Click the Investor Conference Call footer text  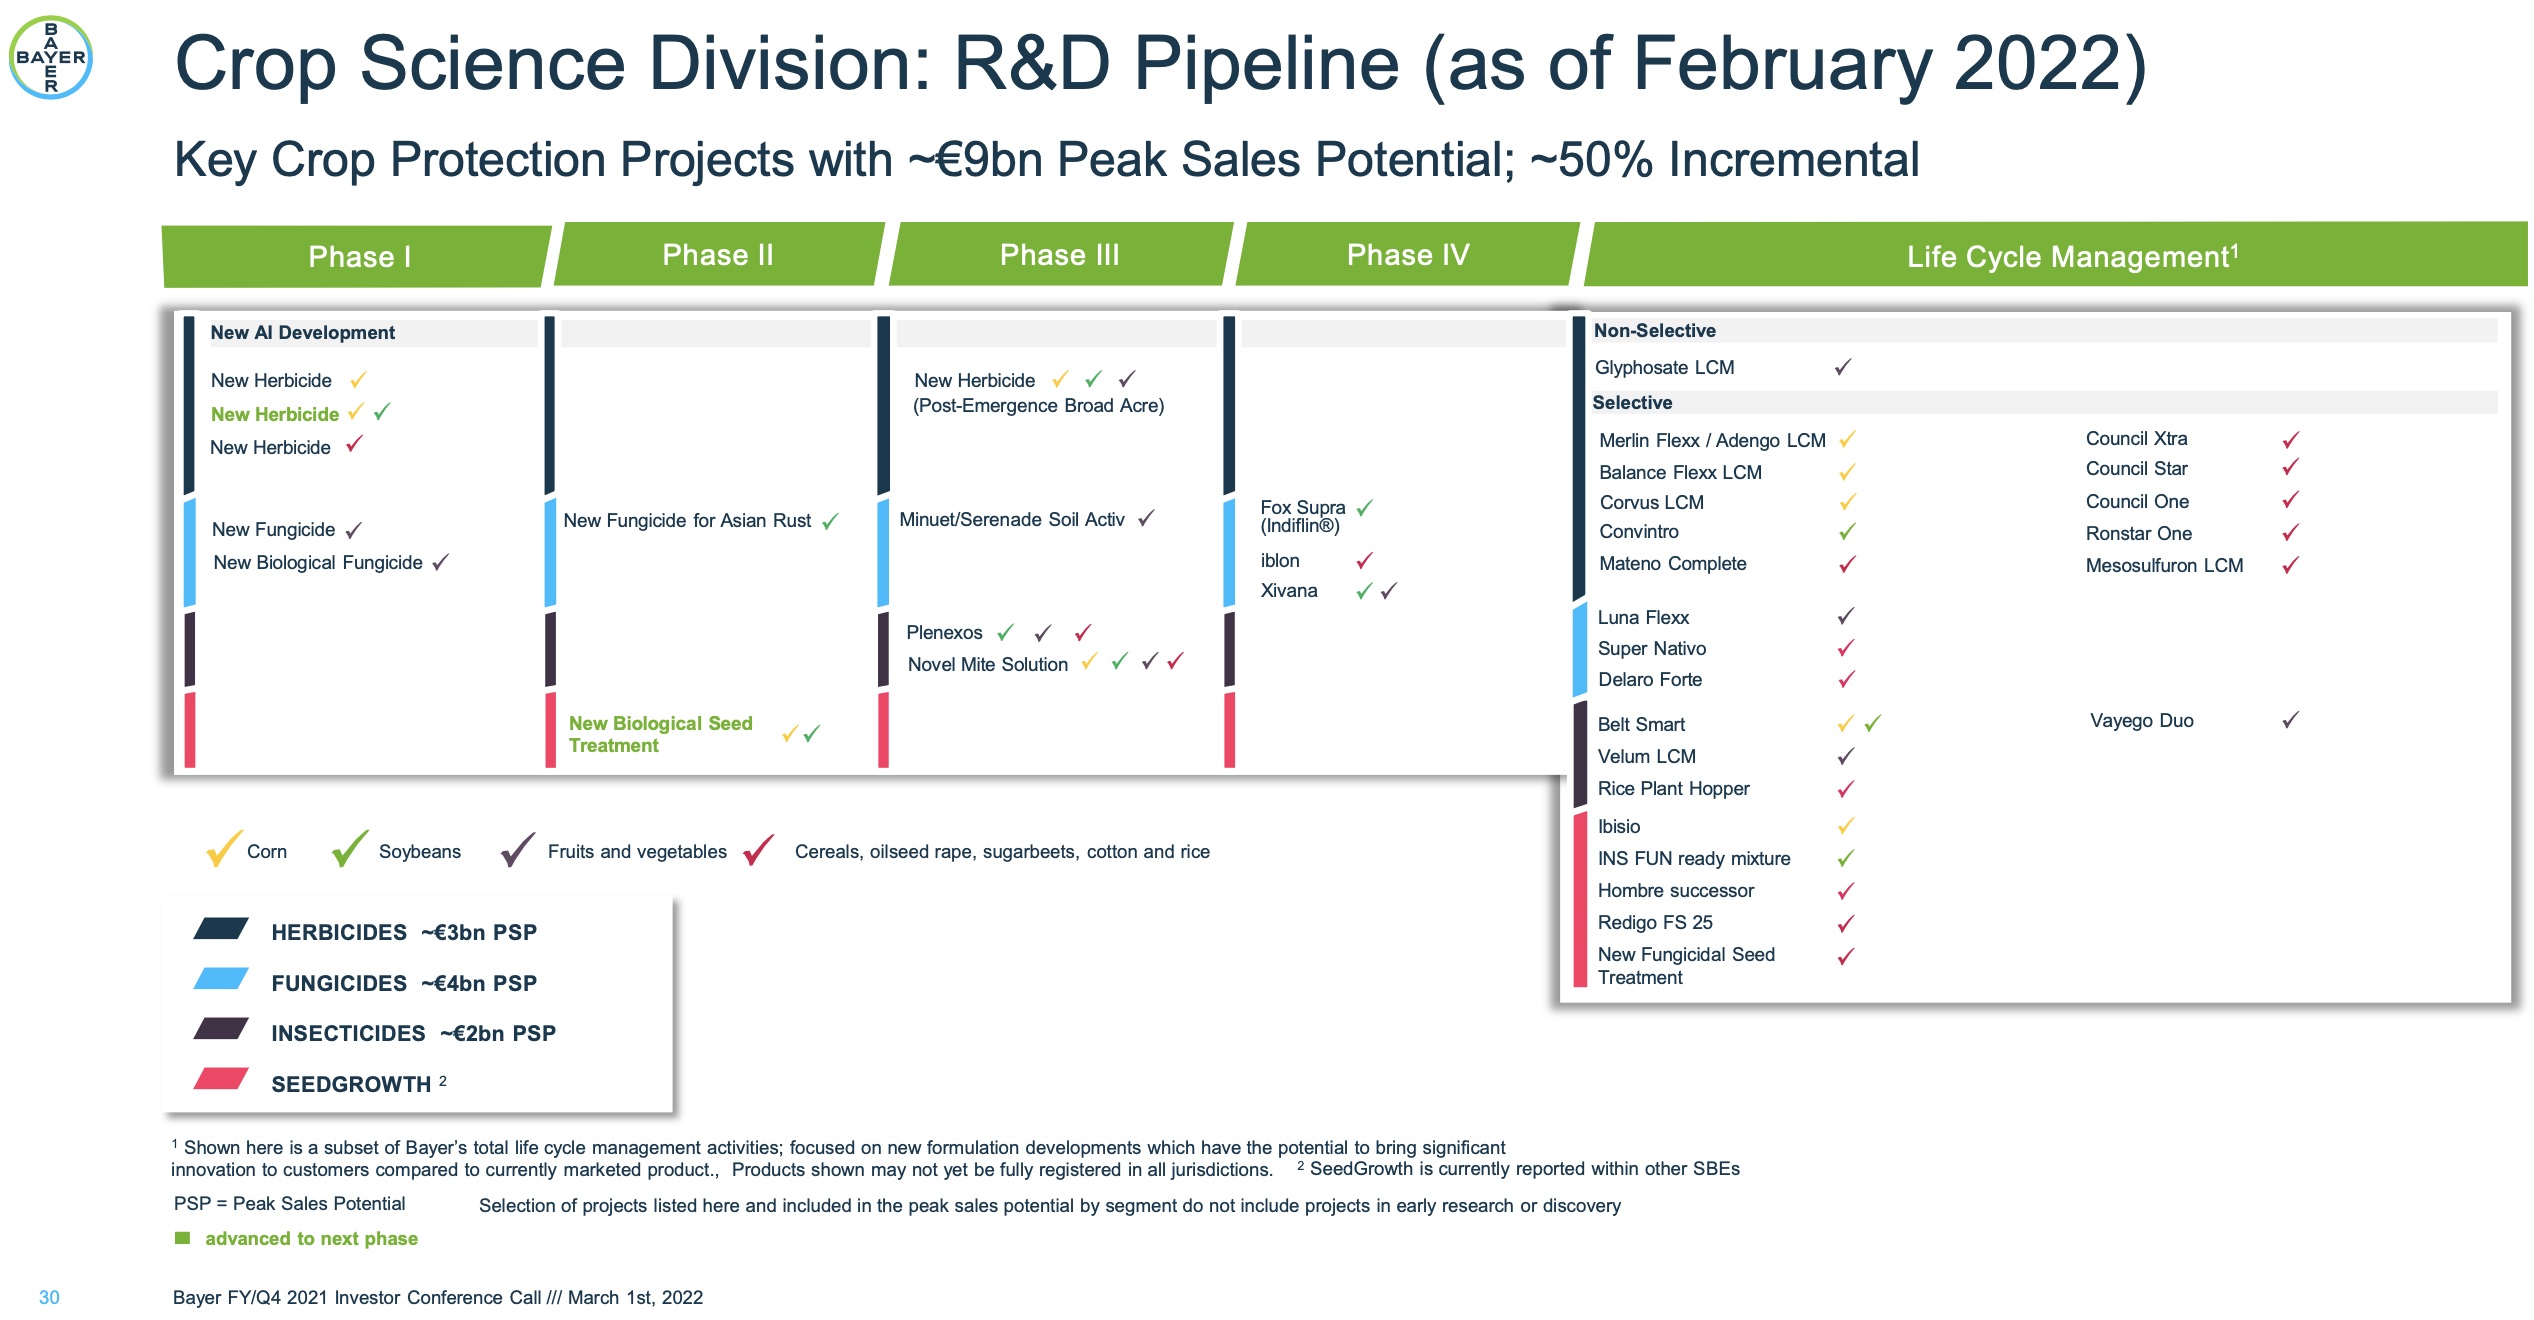coord(438,1297)
